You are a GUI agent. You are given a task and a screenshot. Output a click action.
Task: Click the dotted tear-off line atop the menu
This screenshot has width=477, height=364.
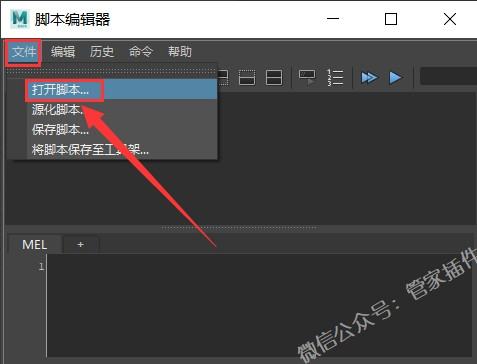[112, 71]
